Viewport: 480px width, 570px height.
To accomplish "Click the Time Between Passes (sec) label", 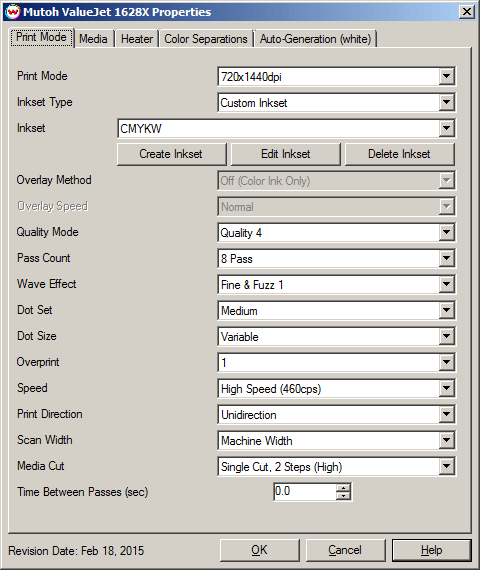I will tap(83, 492).
